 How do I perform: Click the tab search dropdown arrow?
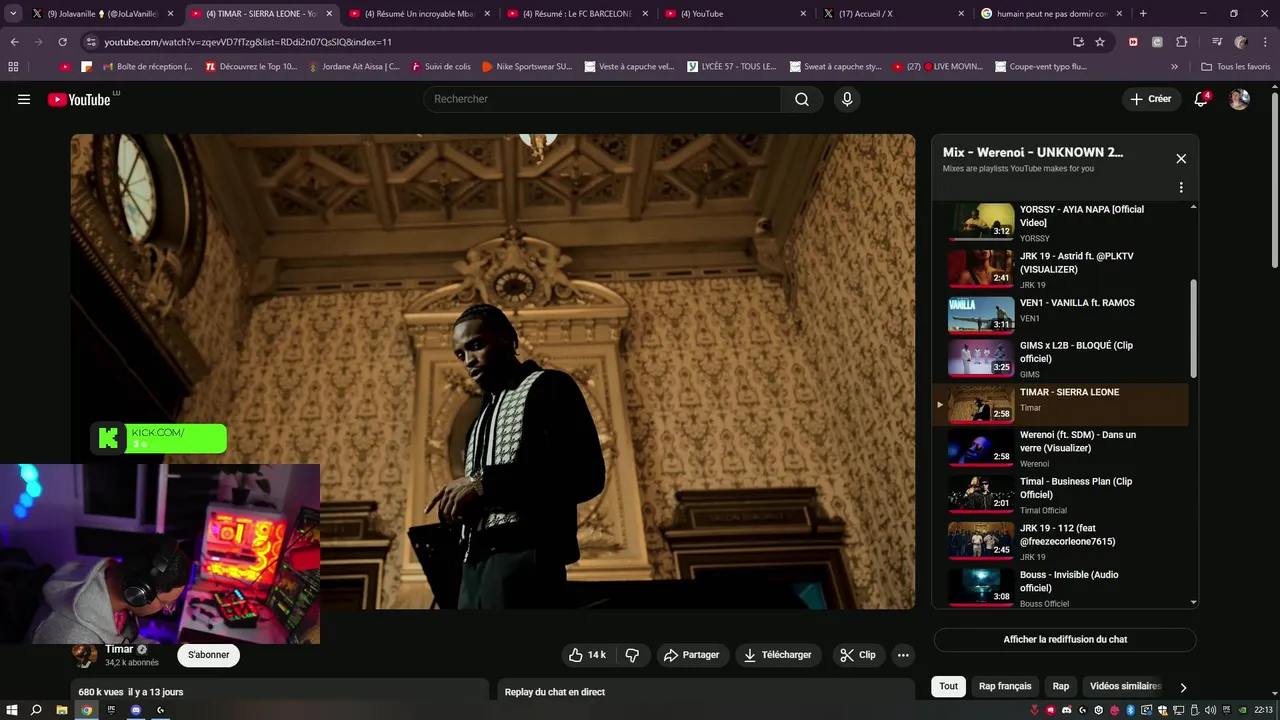pos(13,14)
